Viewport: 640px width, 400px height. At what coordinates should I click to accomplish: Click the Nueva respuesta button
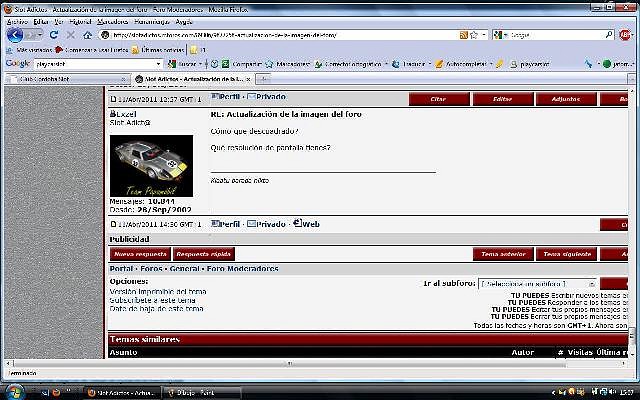click(x=140, y=254)
